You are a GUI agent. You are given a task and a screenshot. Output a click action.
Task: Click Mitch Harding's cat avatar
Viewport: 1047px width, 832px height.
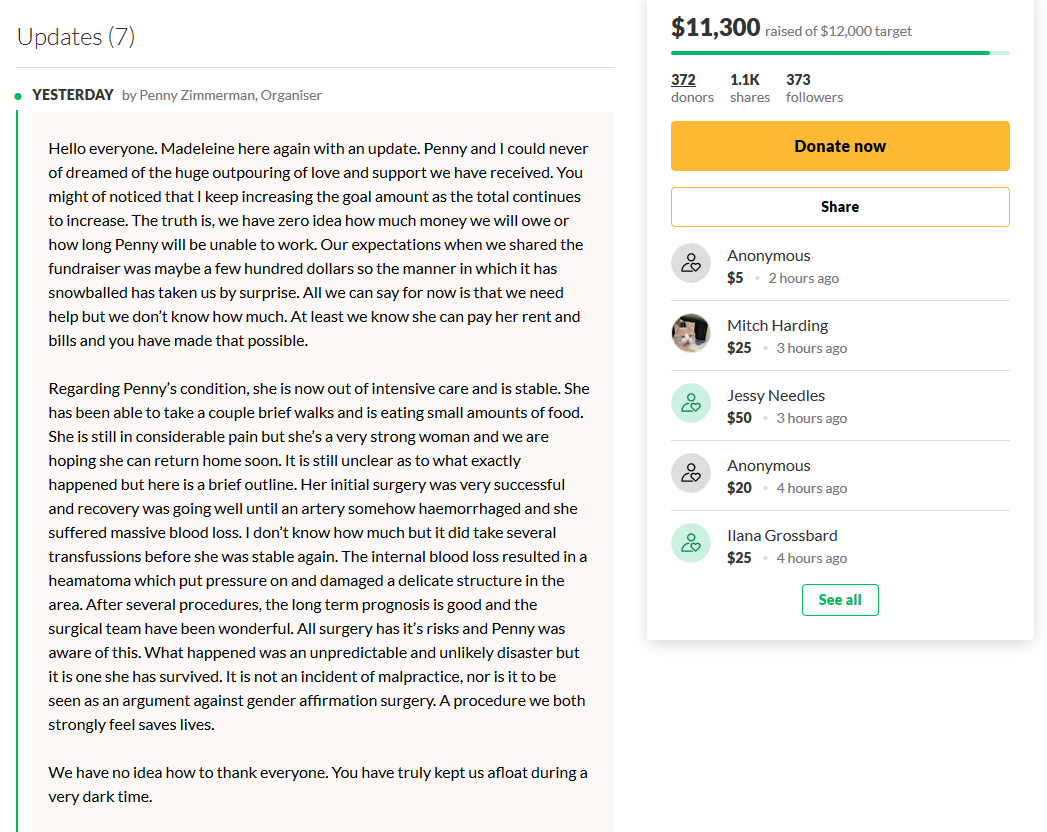pos(690,333)
